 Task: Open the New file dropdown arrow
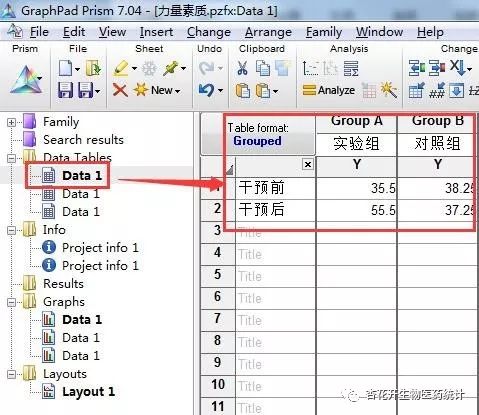click(x=77, y=69)
